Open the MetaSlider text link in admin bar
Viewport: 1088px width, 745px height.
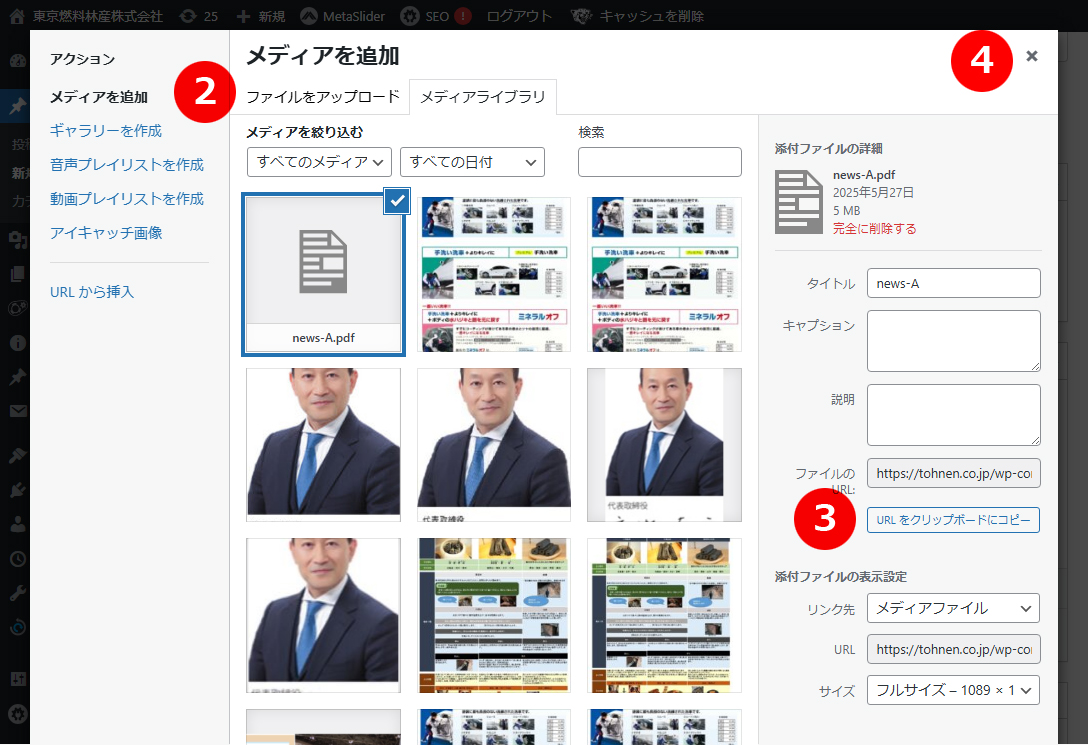[354, 16]
